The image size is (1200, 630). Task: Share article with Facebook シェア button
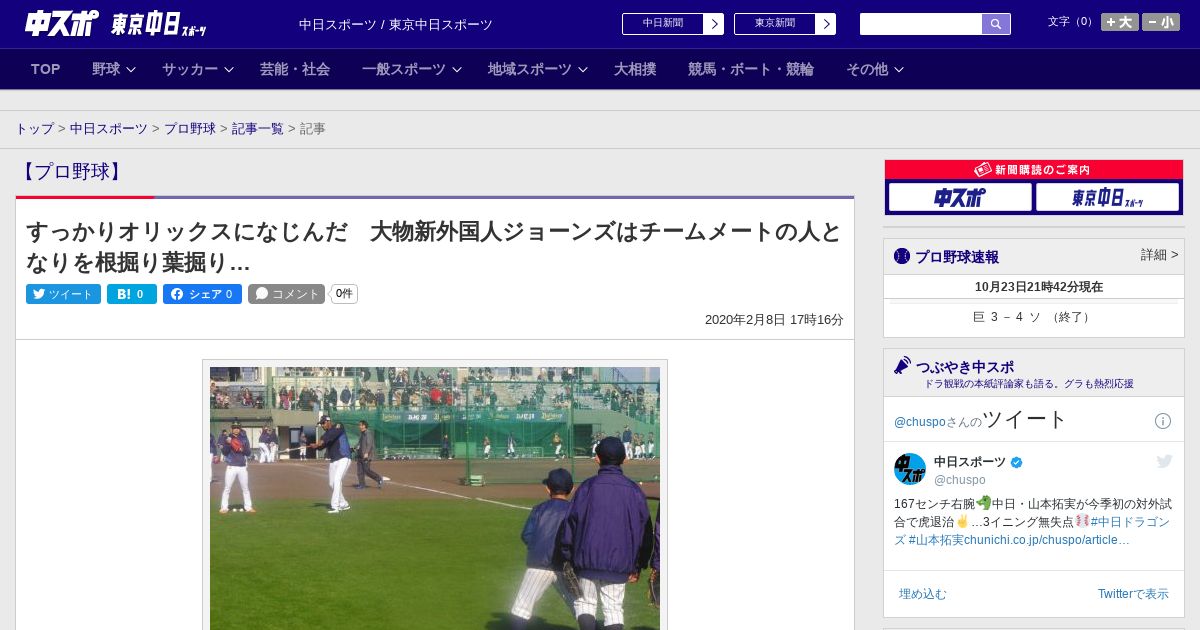[x=202, y=294]
